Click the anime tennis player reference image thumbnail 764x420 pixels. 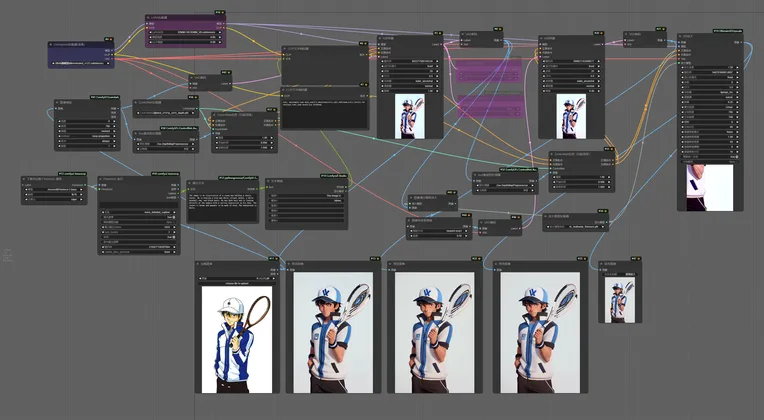tap(236, 340)
